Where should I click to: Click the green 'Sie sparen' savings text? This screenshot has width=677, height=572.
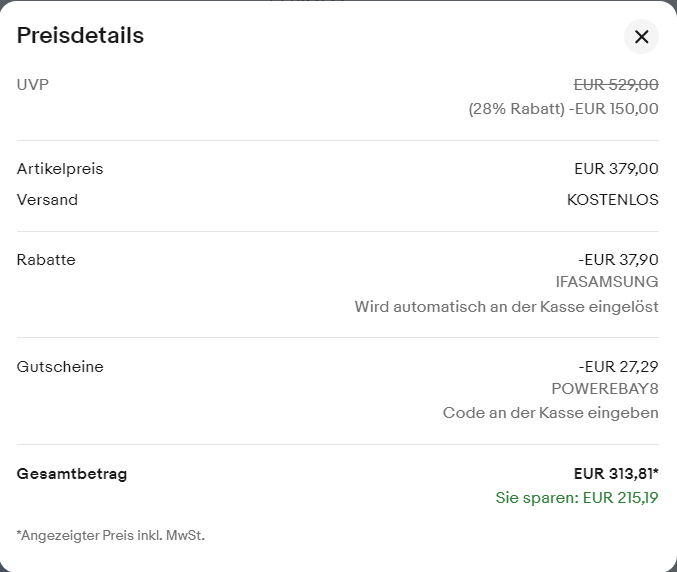(x=577, y=498)
